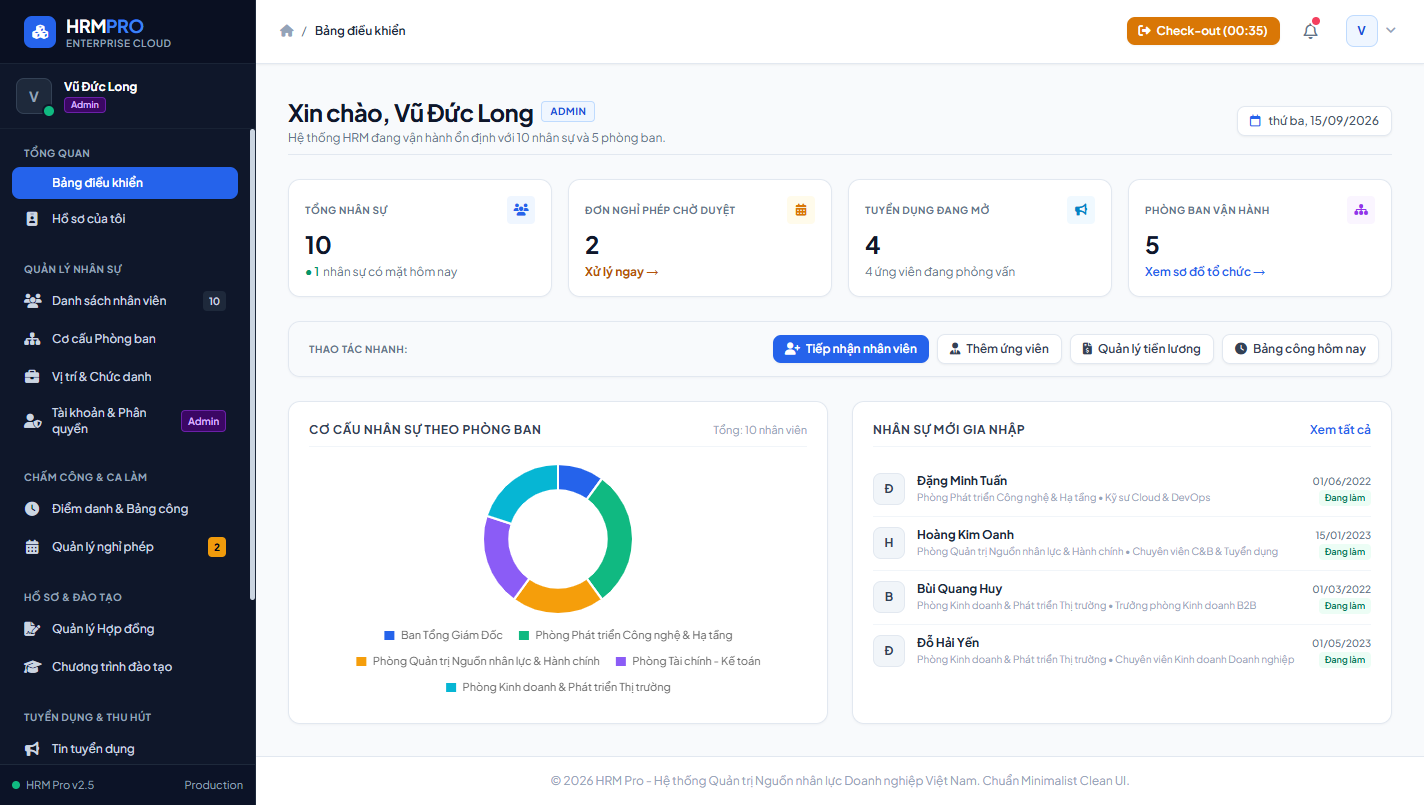Viewport: 1424px width, 805px height.
Task: Open the notifications bell
Action: tap(1310, 31)
